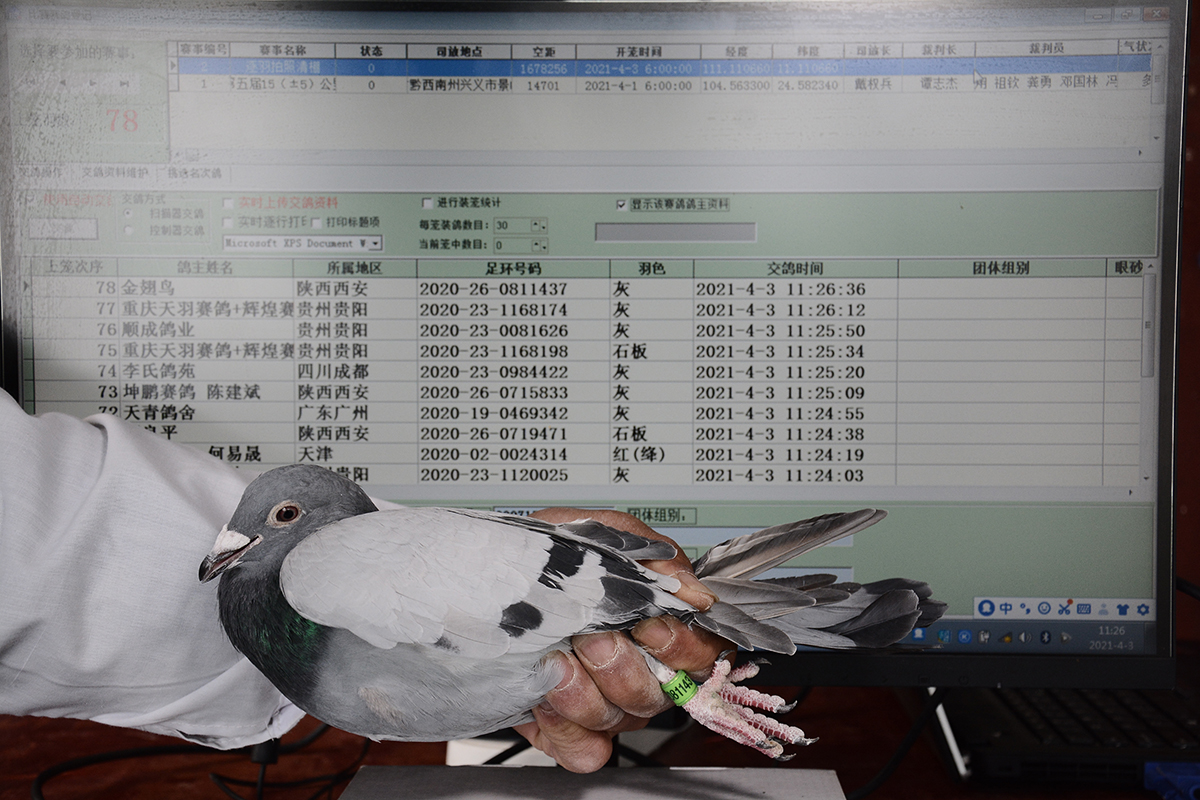The width and height of the screenshot is (1200, 800).
Task: Click the 鸽主姓名 column header
Action: (x=205, y=268)
